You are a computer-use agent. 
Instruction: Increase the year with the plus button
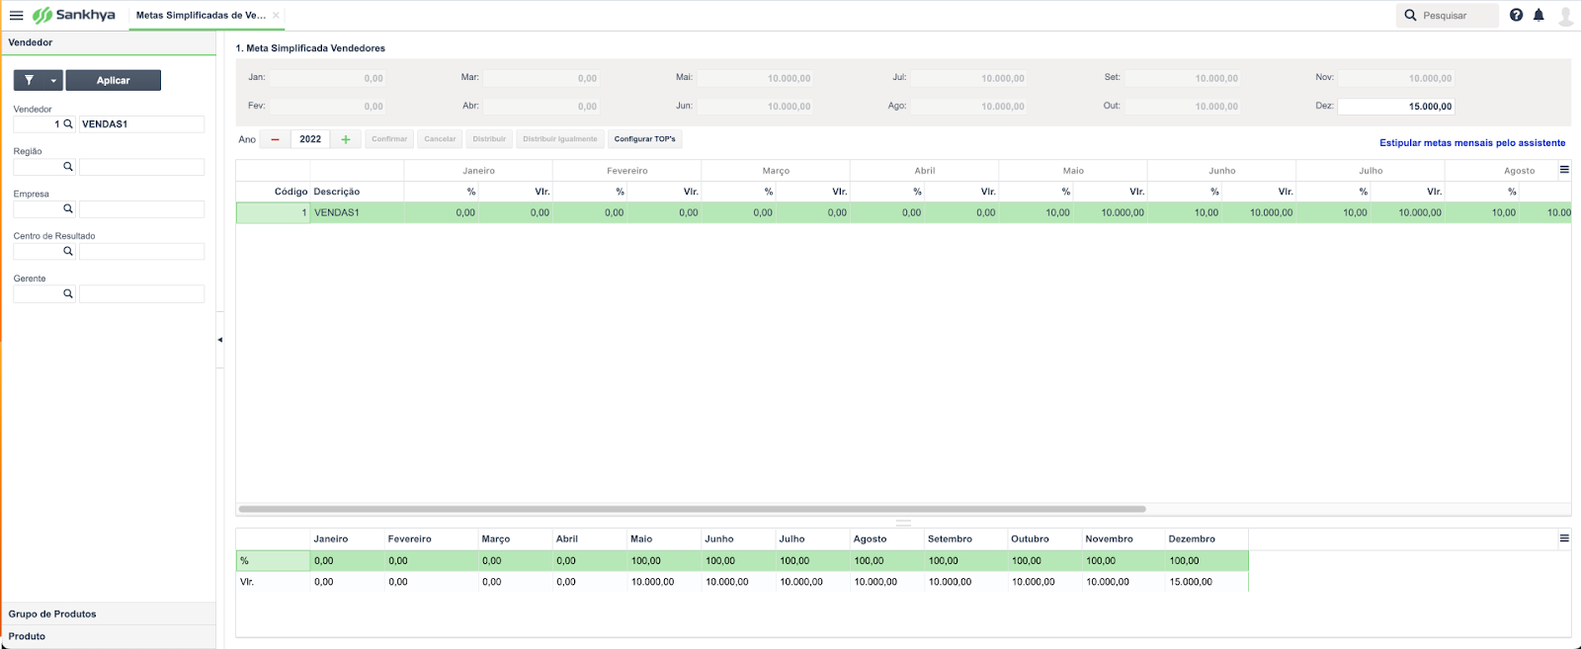346,139
